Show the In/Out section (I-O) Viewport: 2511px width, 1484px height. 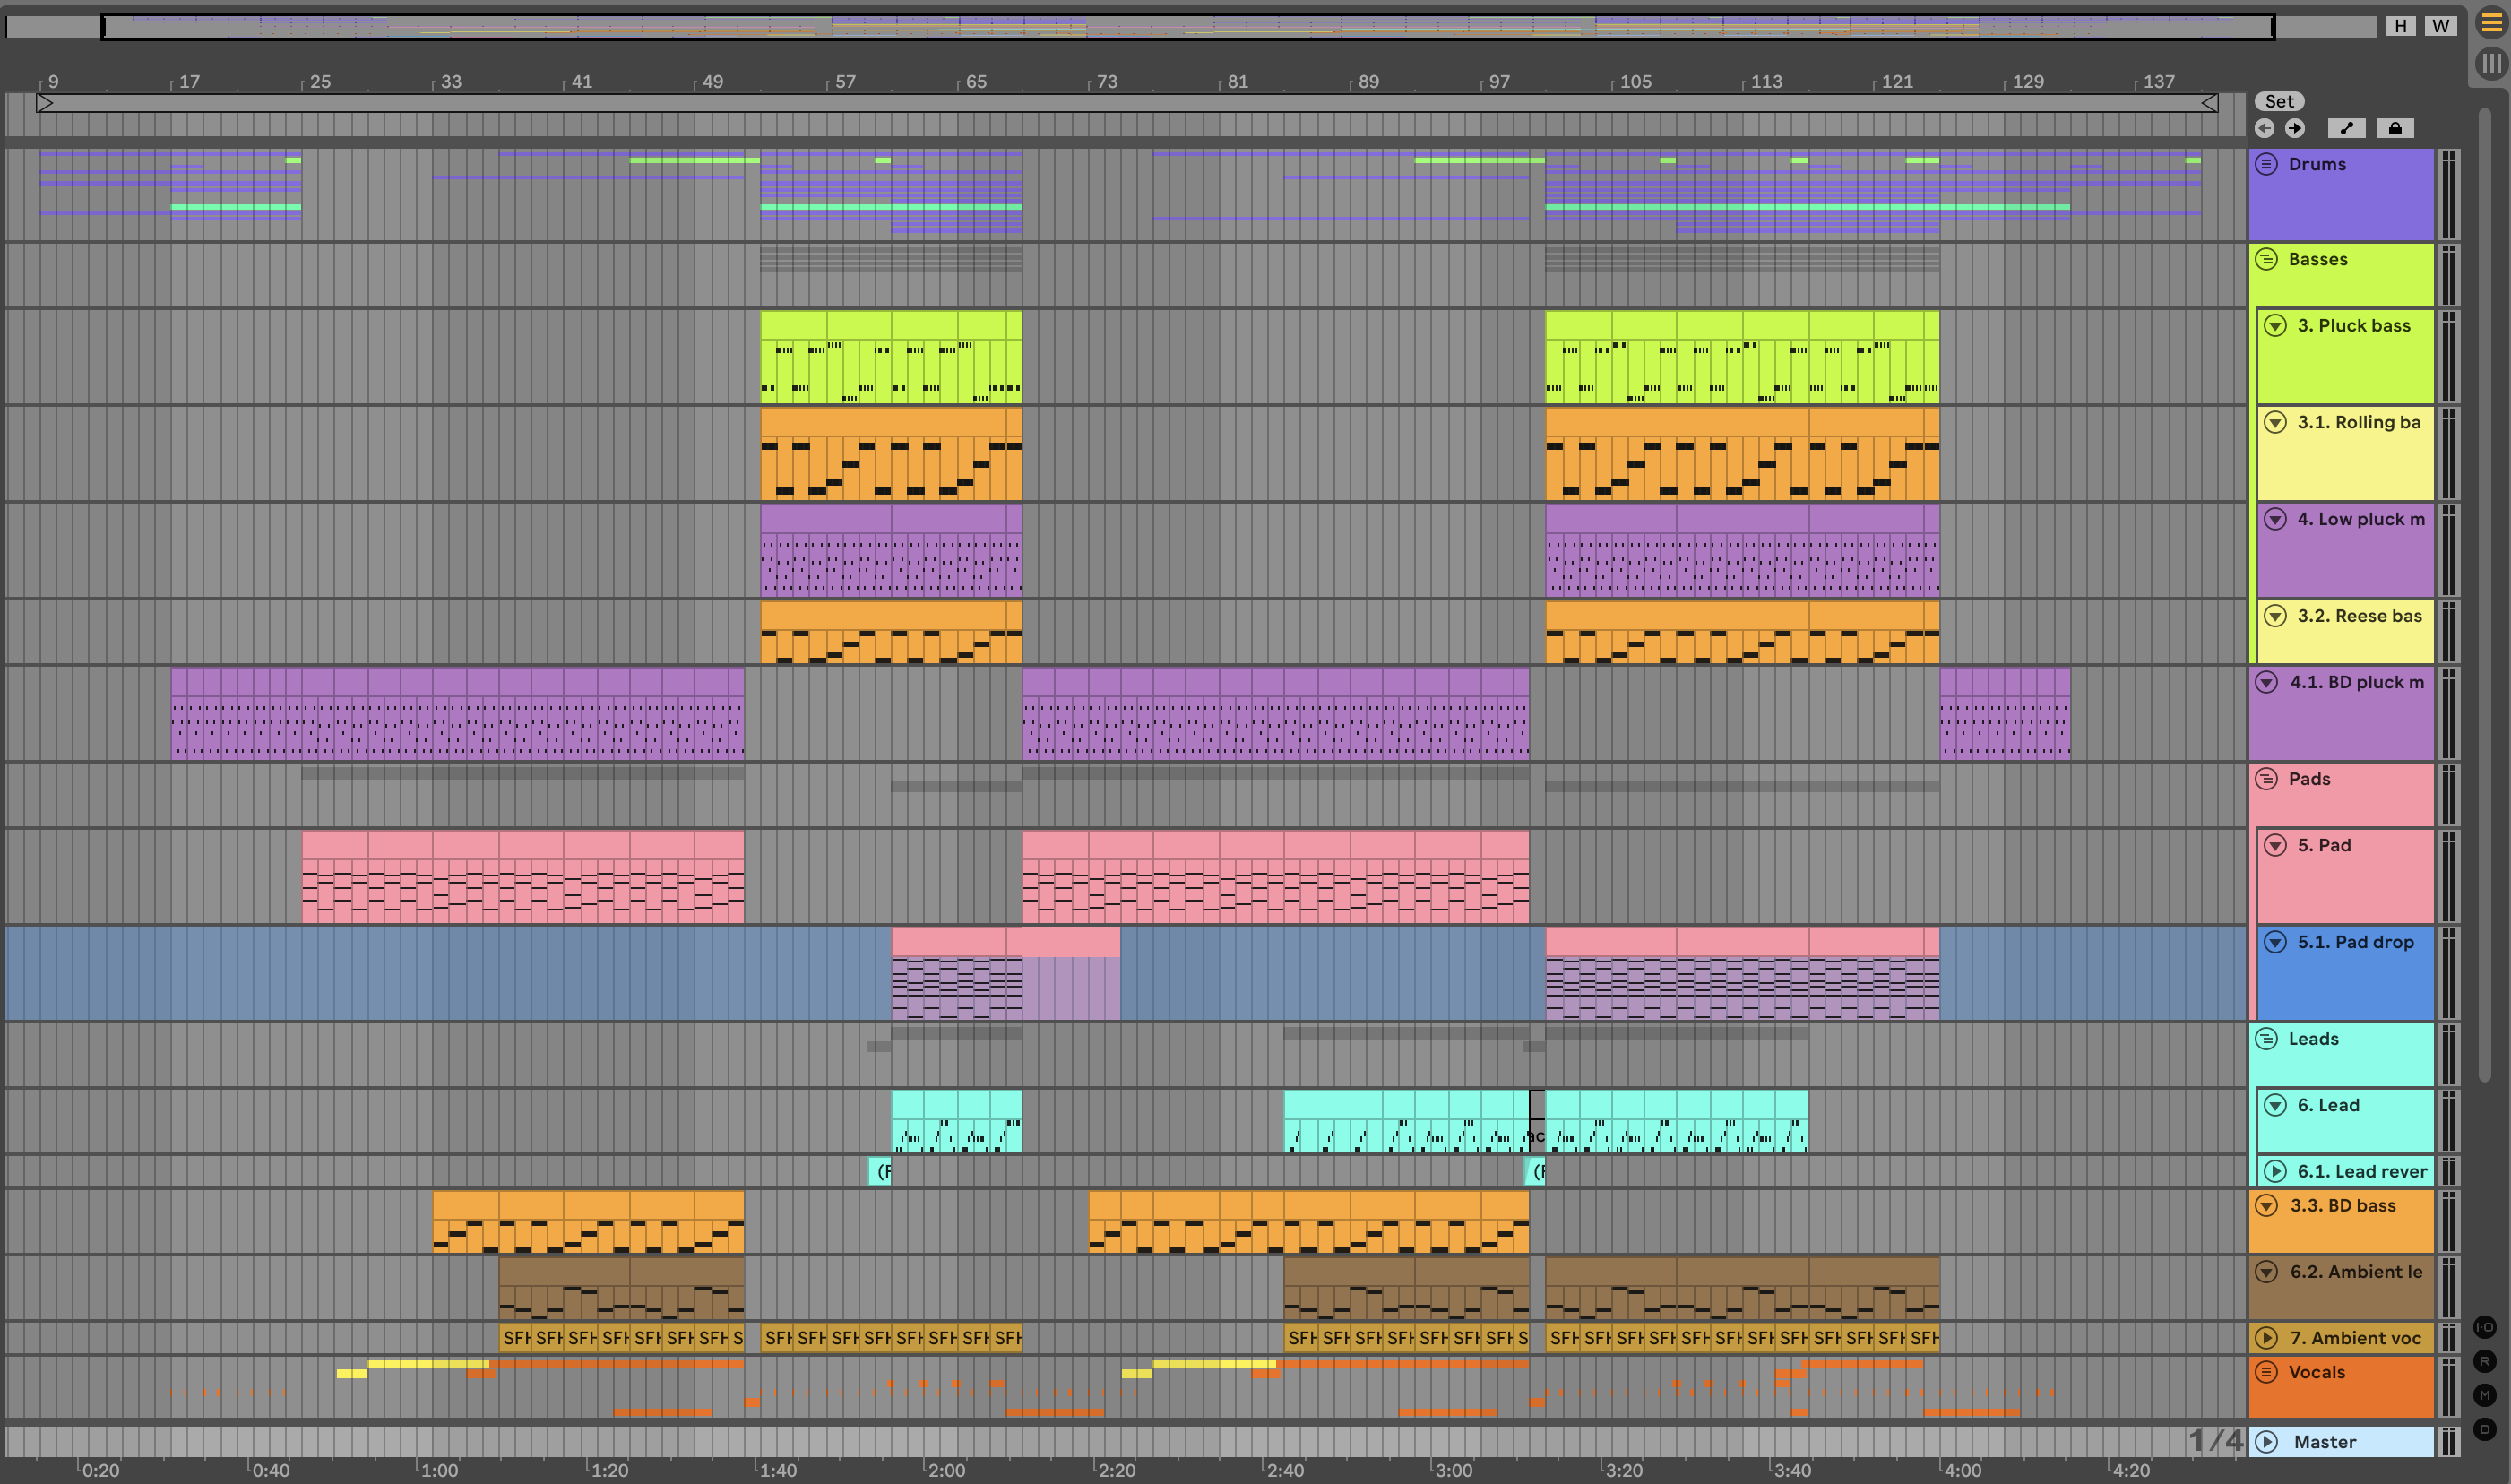coord(2484,1327)
